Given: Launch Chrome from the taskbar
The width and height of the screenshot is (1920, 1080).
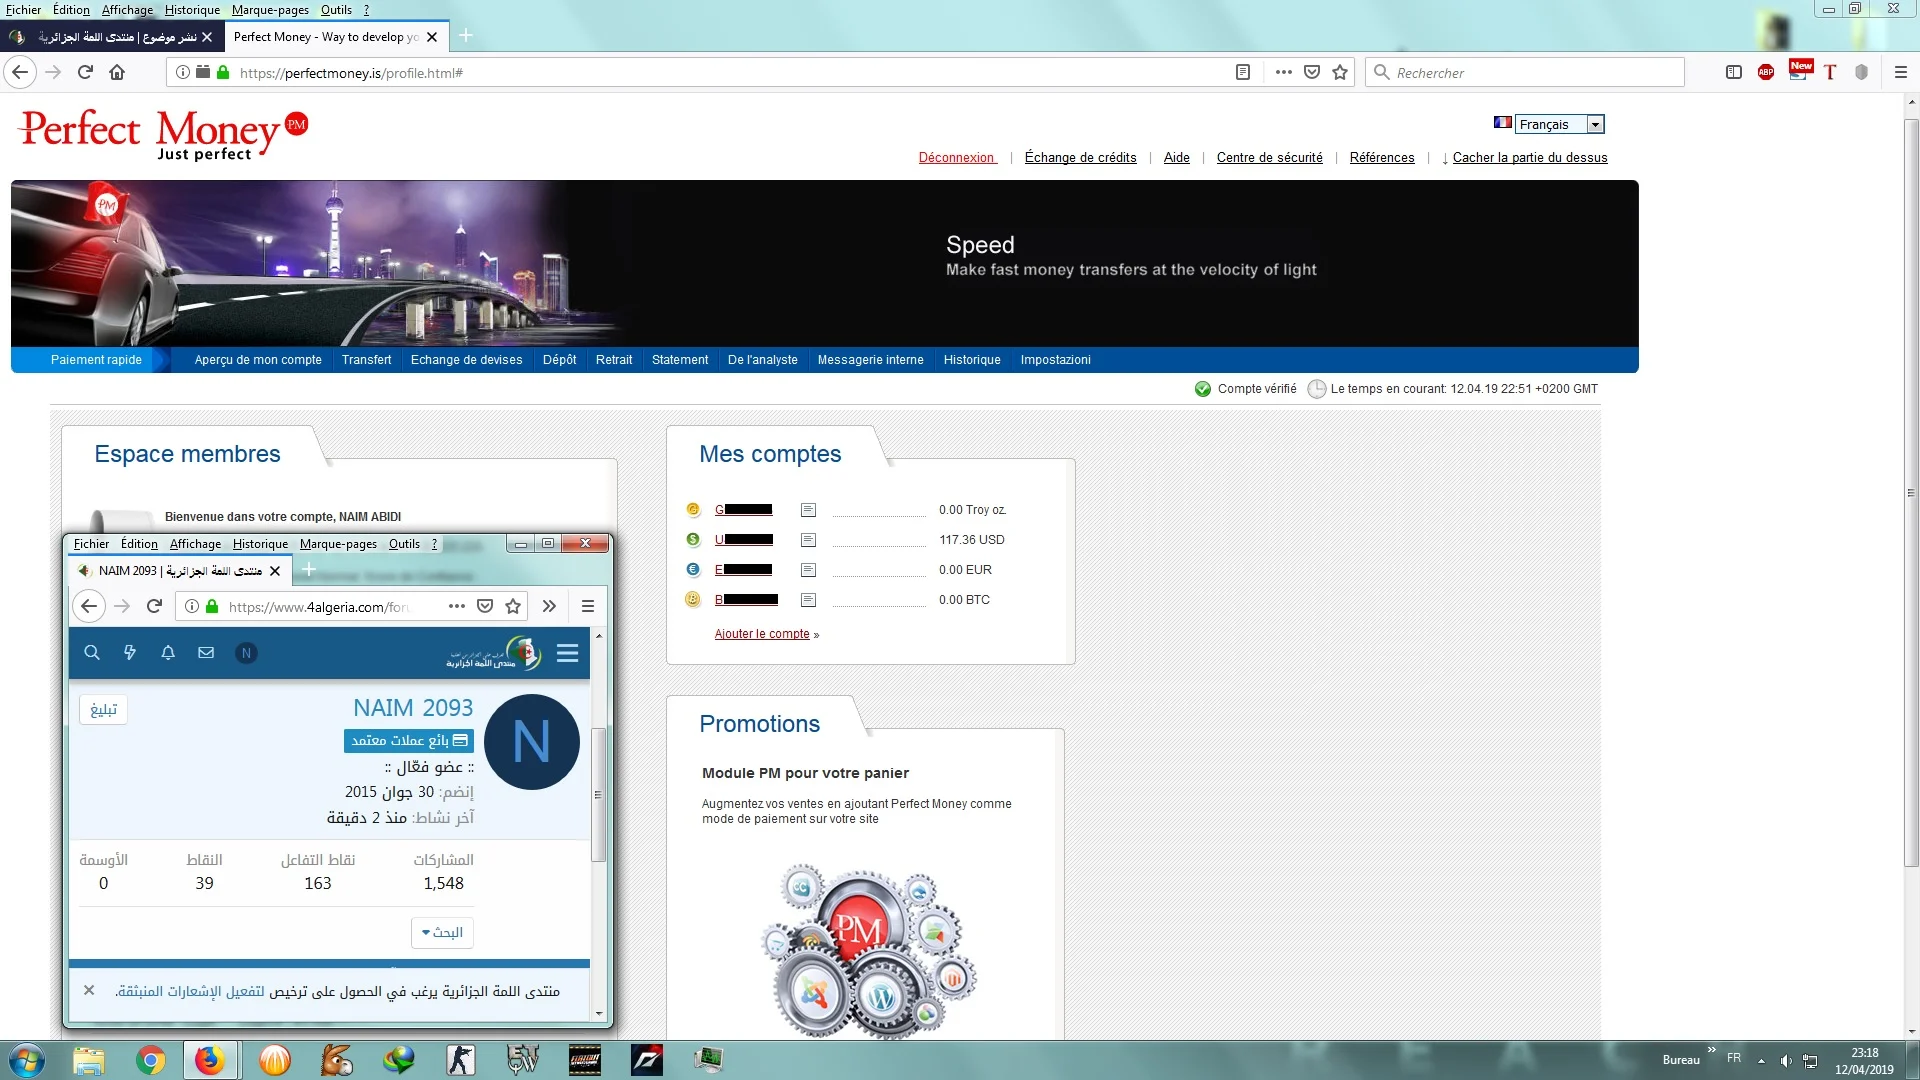Looking at the screenshot, I should point(150,1060).
